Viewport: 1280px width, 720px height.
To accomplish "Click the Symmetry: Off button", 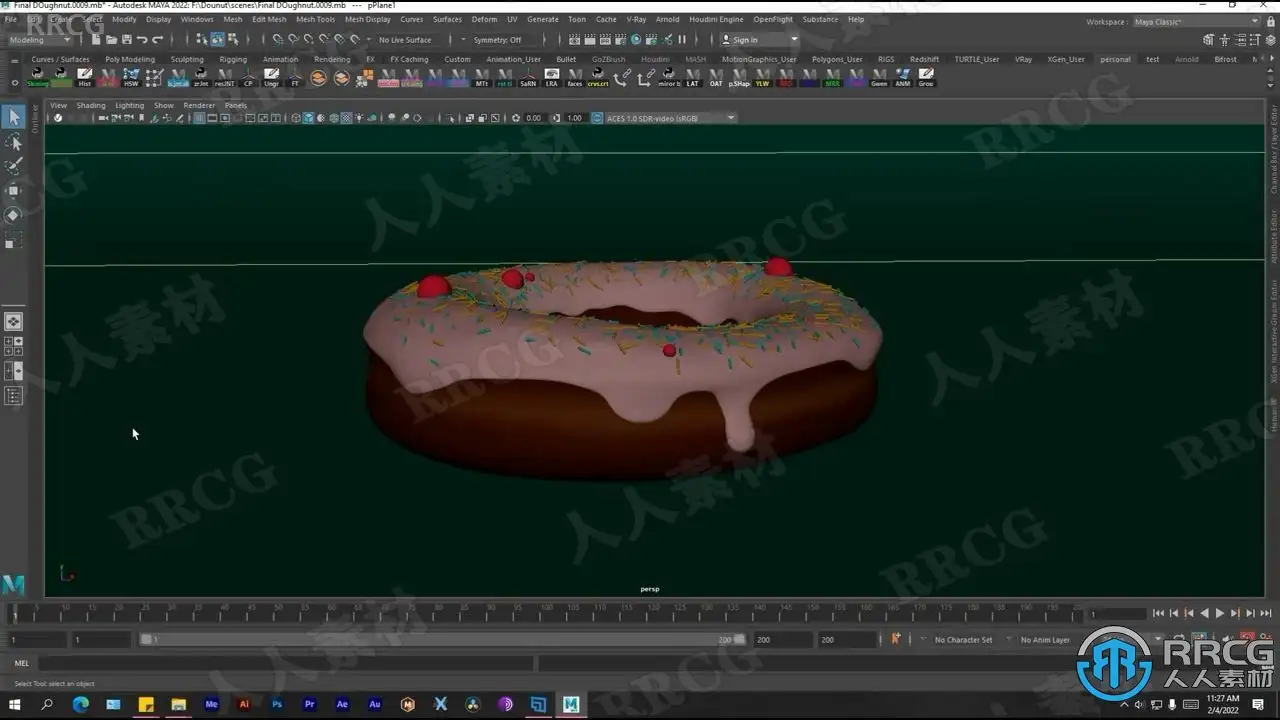I will 497,40.
